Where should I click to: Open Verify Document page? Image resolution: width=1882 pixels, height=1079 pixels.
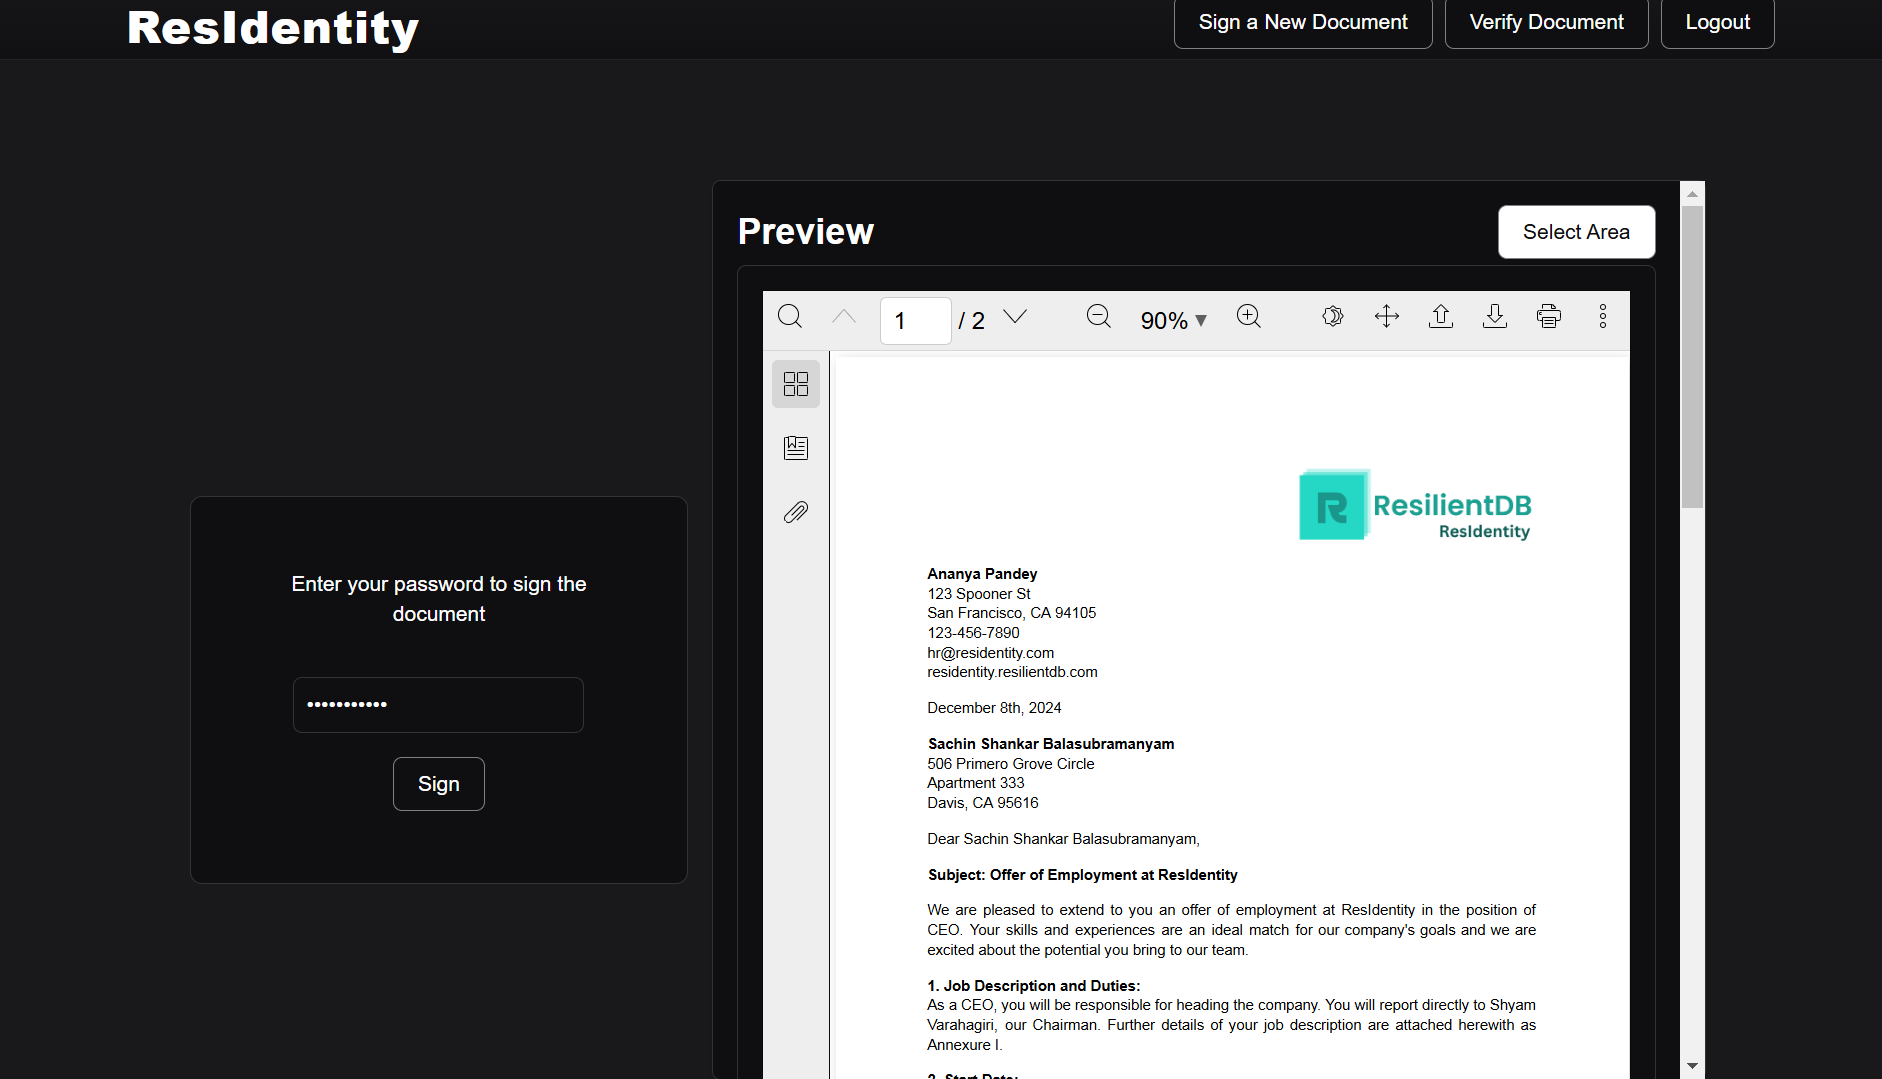pos(1546,22)
